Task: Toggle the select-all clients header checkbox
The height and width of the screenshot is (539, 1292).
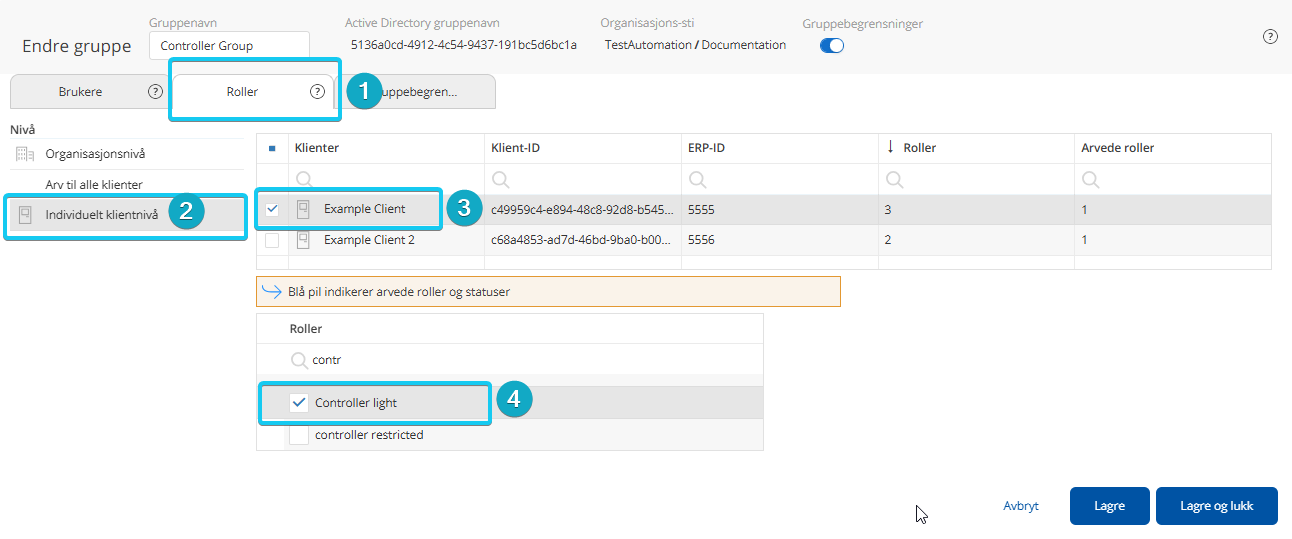Action: point(272,148)
